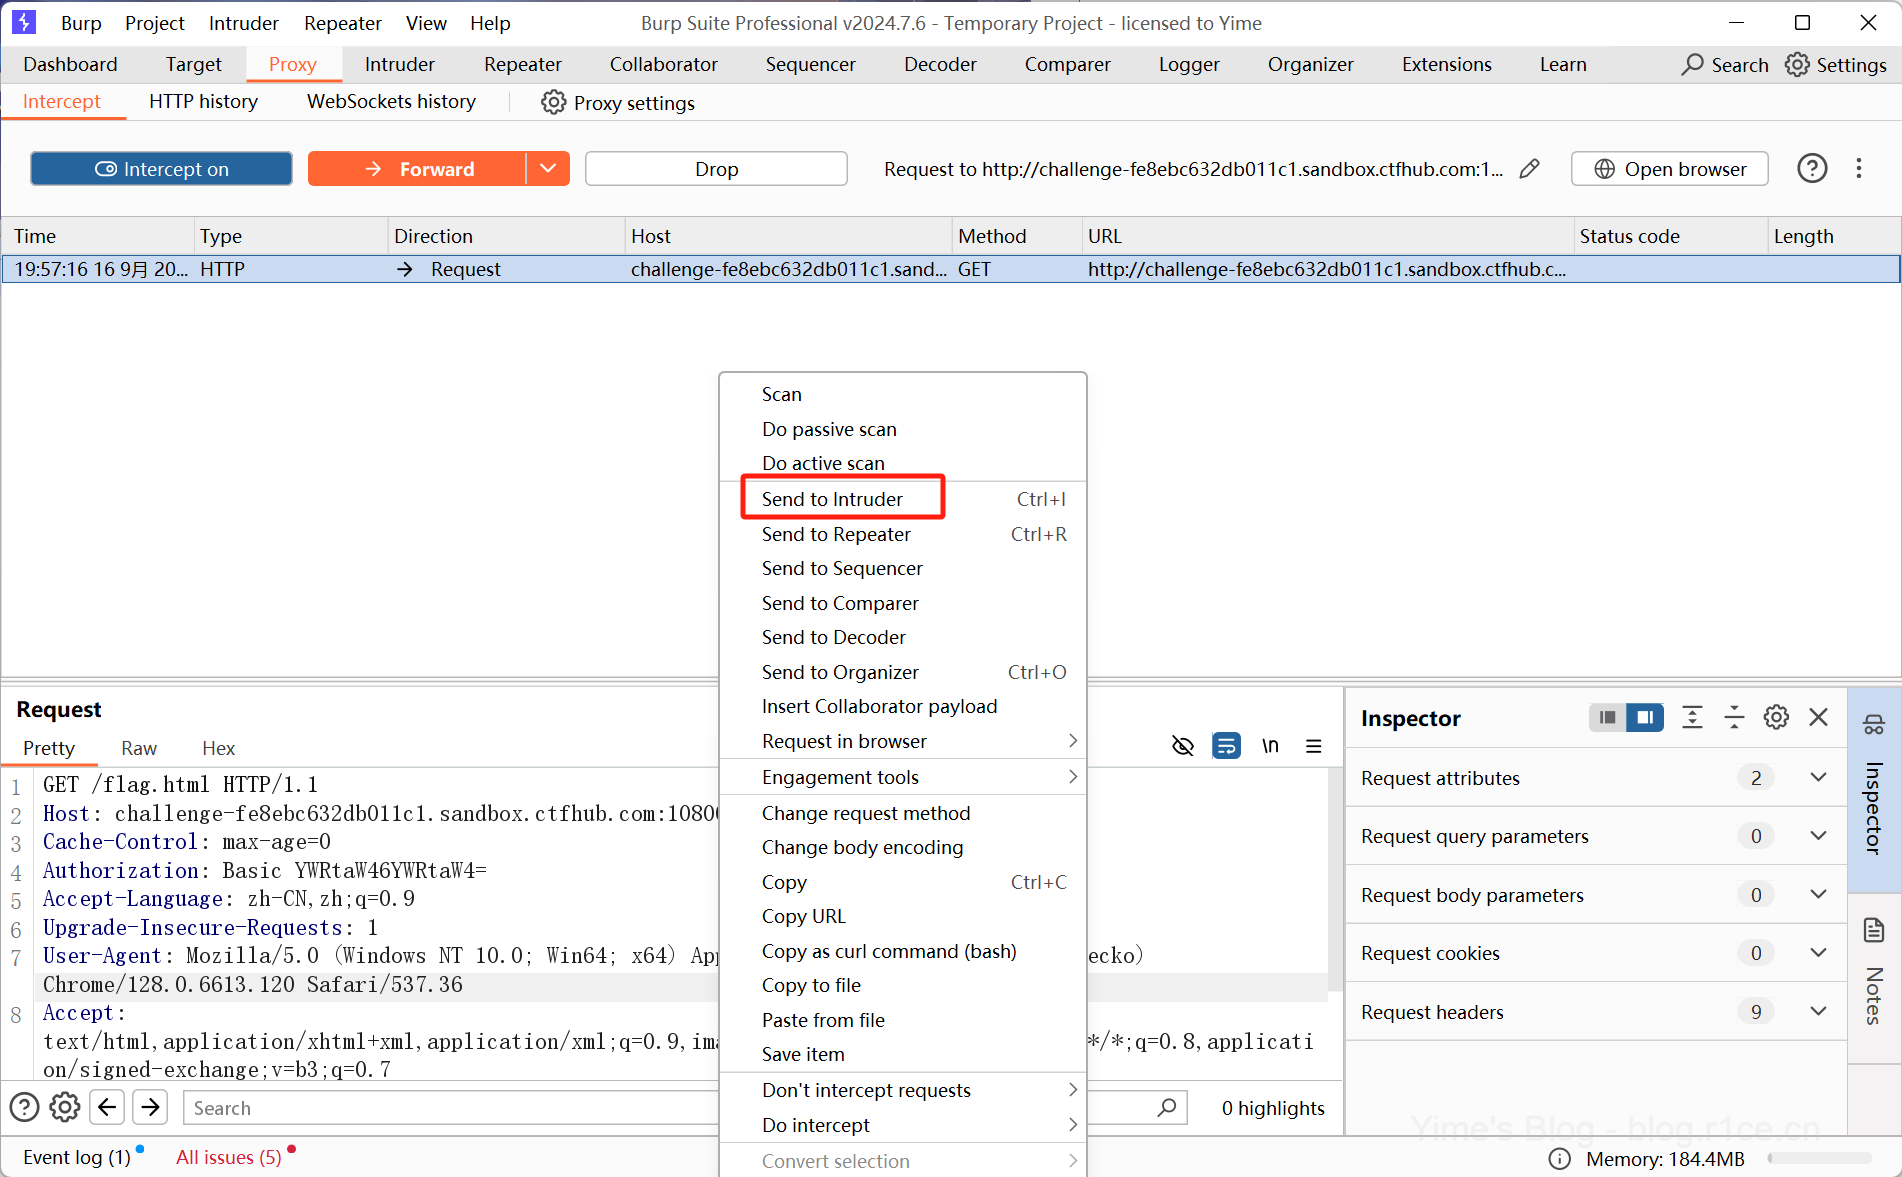This screenshot has width=1902, height=1177.
Task: Open the Notes side panel icon
Action: coord(1874,931)
